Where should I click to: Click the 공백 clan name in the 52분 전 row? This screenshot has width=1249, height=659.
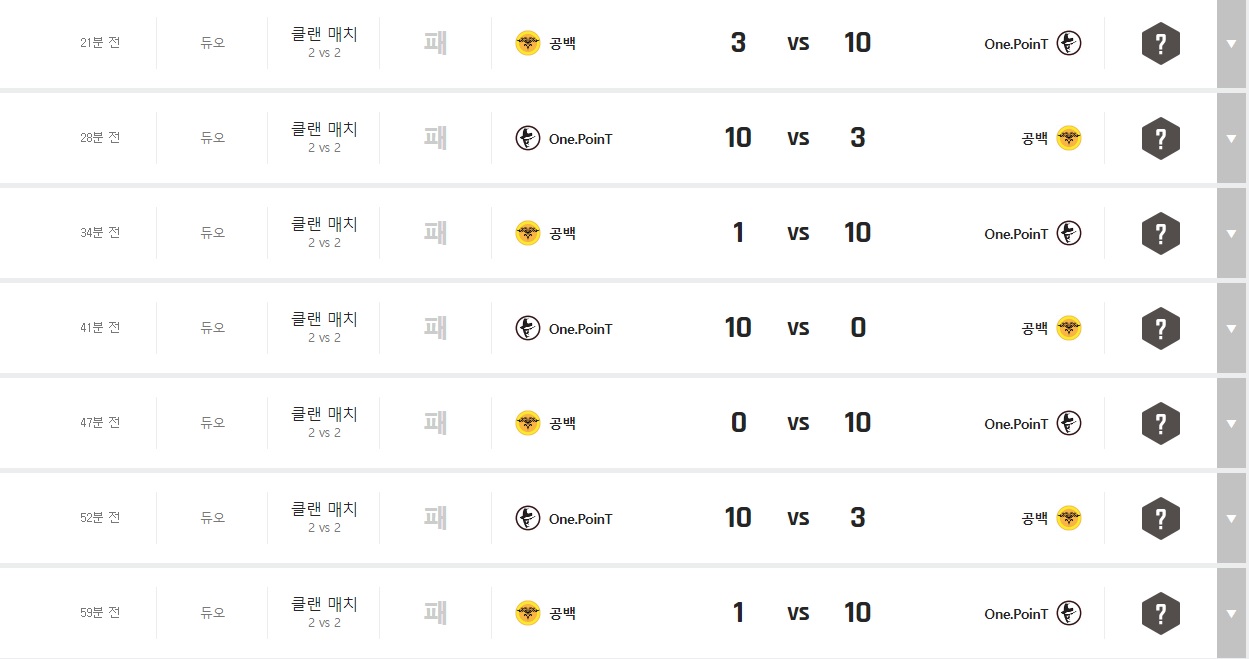(1034, 519)
